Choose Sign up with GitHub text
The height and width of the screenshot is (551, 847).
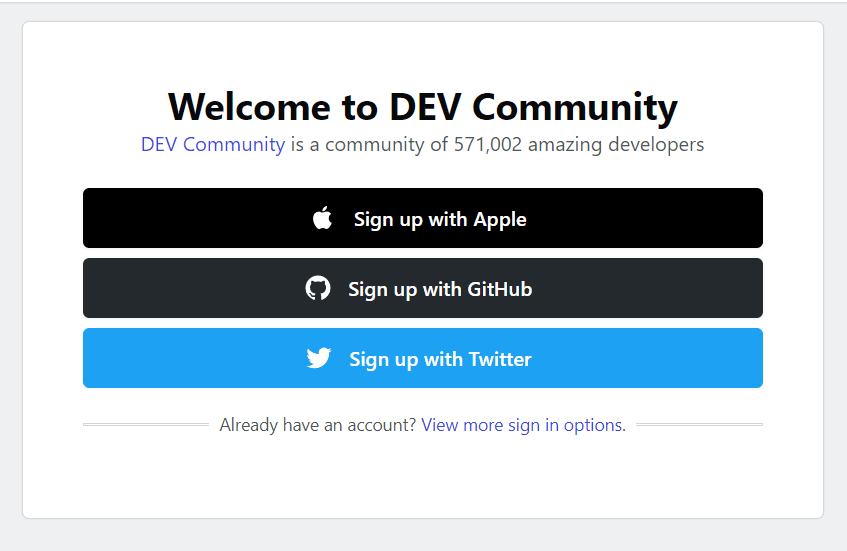coord(440,289)
